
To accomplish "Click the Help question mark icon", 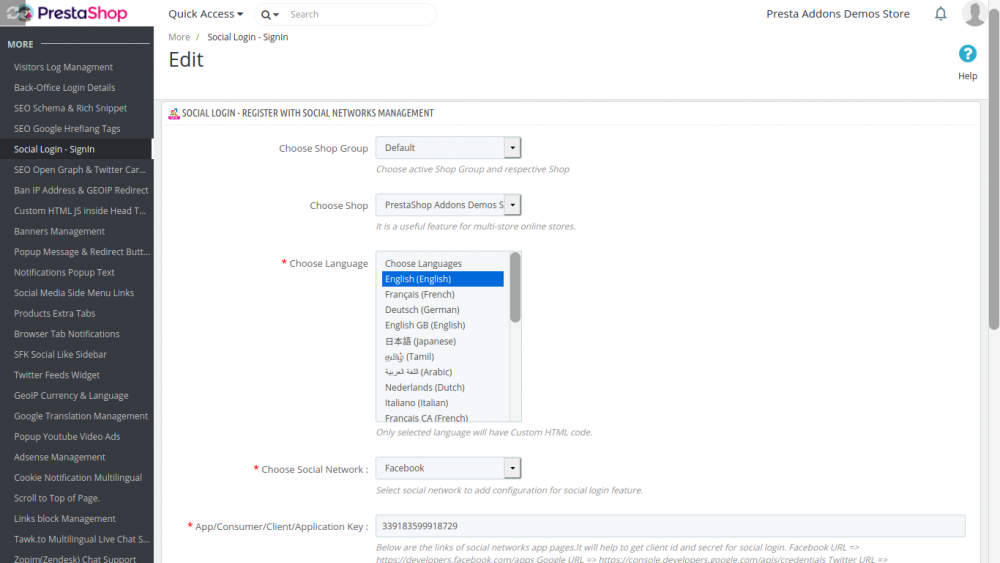I will (967, 54).
